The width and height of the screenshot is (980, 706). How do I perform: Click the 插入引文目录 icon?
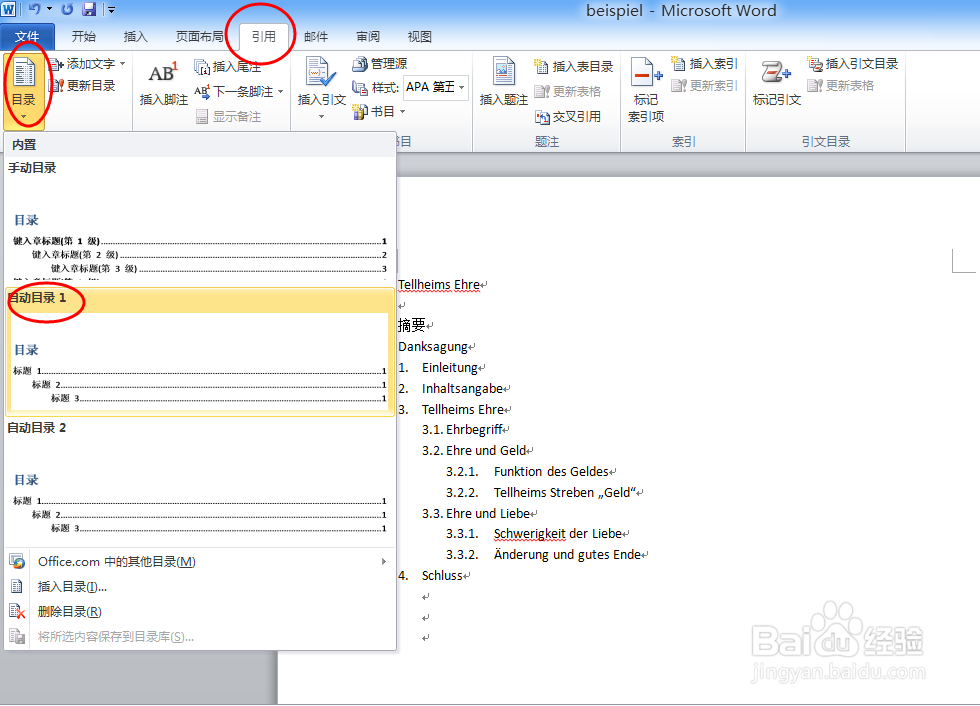[853, 63]
